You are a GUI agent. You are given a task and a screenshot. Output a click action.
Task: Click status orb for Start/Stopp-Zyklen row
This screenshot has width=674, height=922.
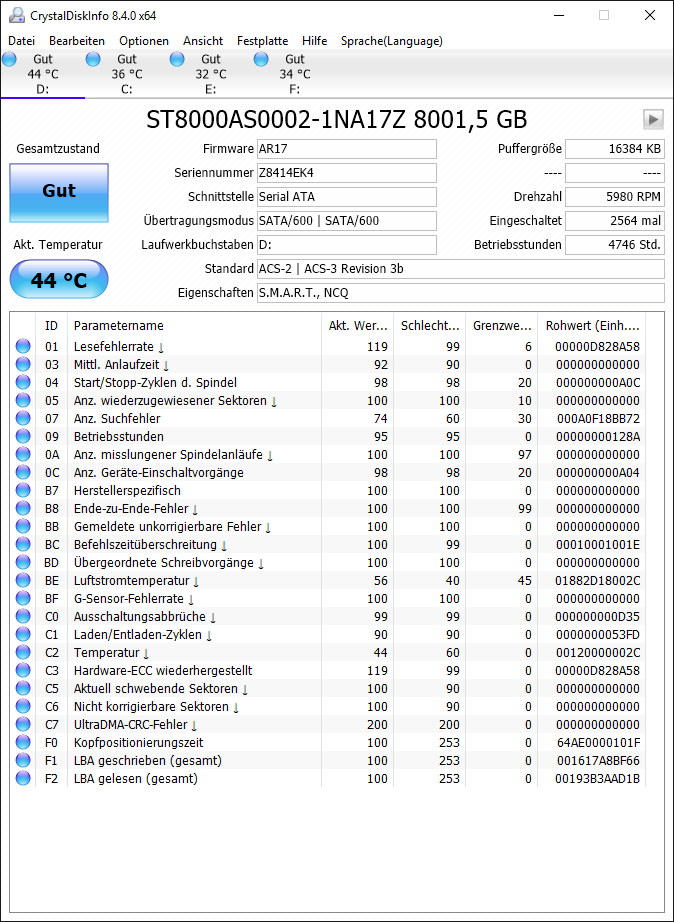pos(23,382)
